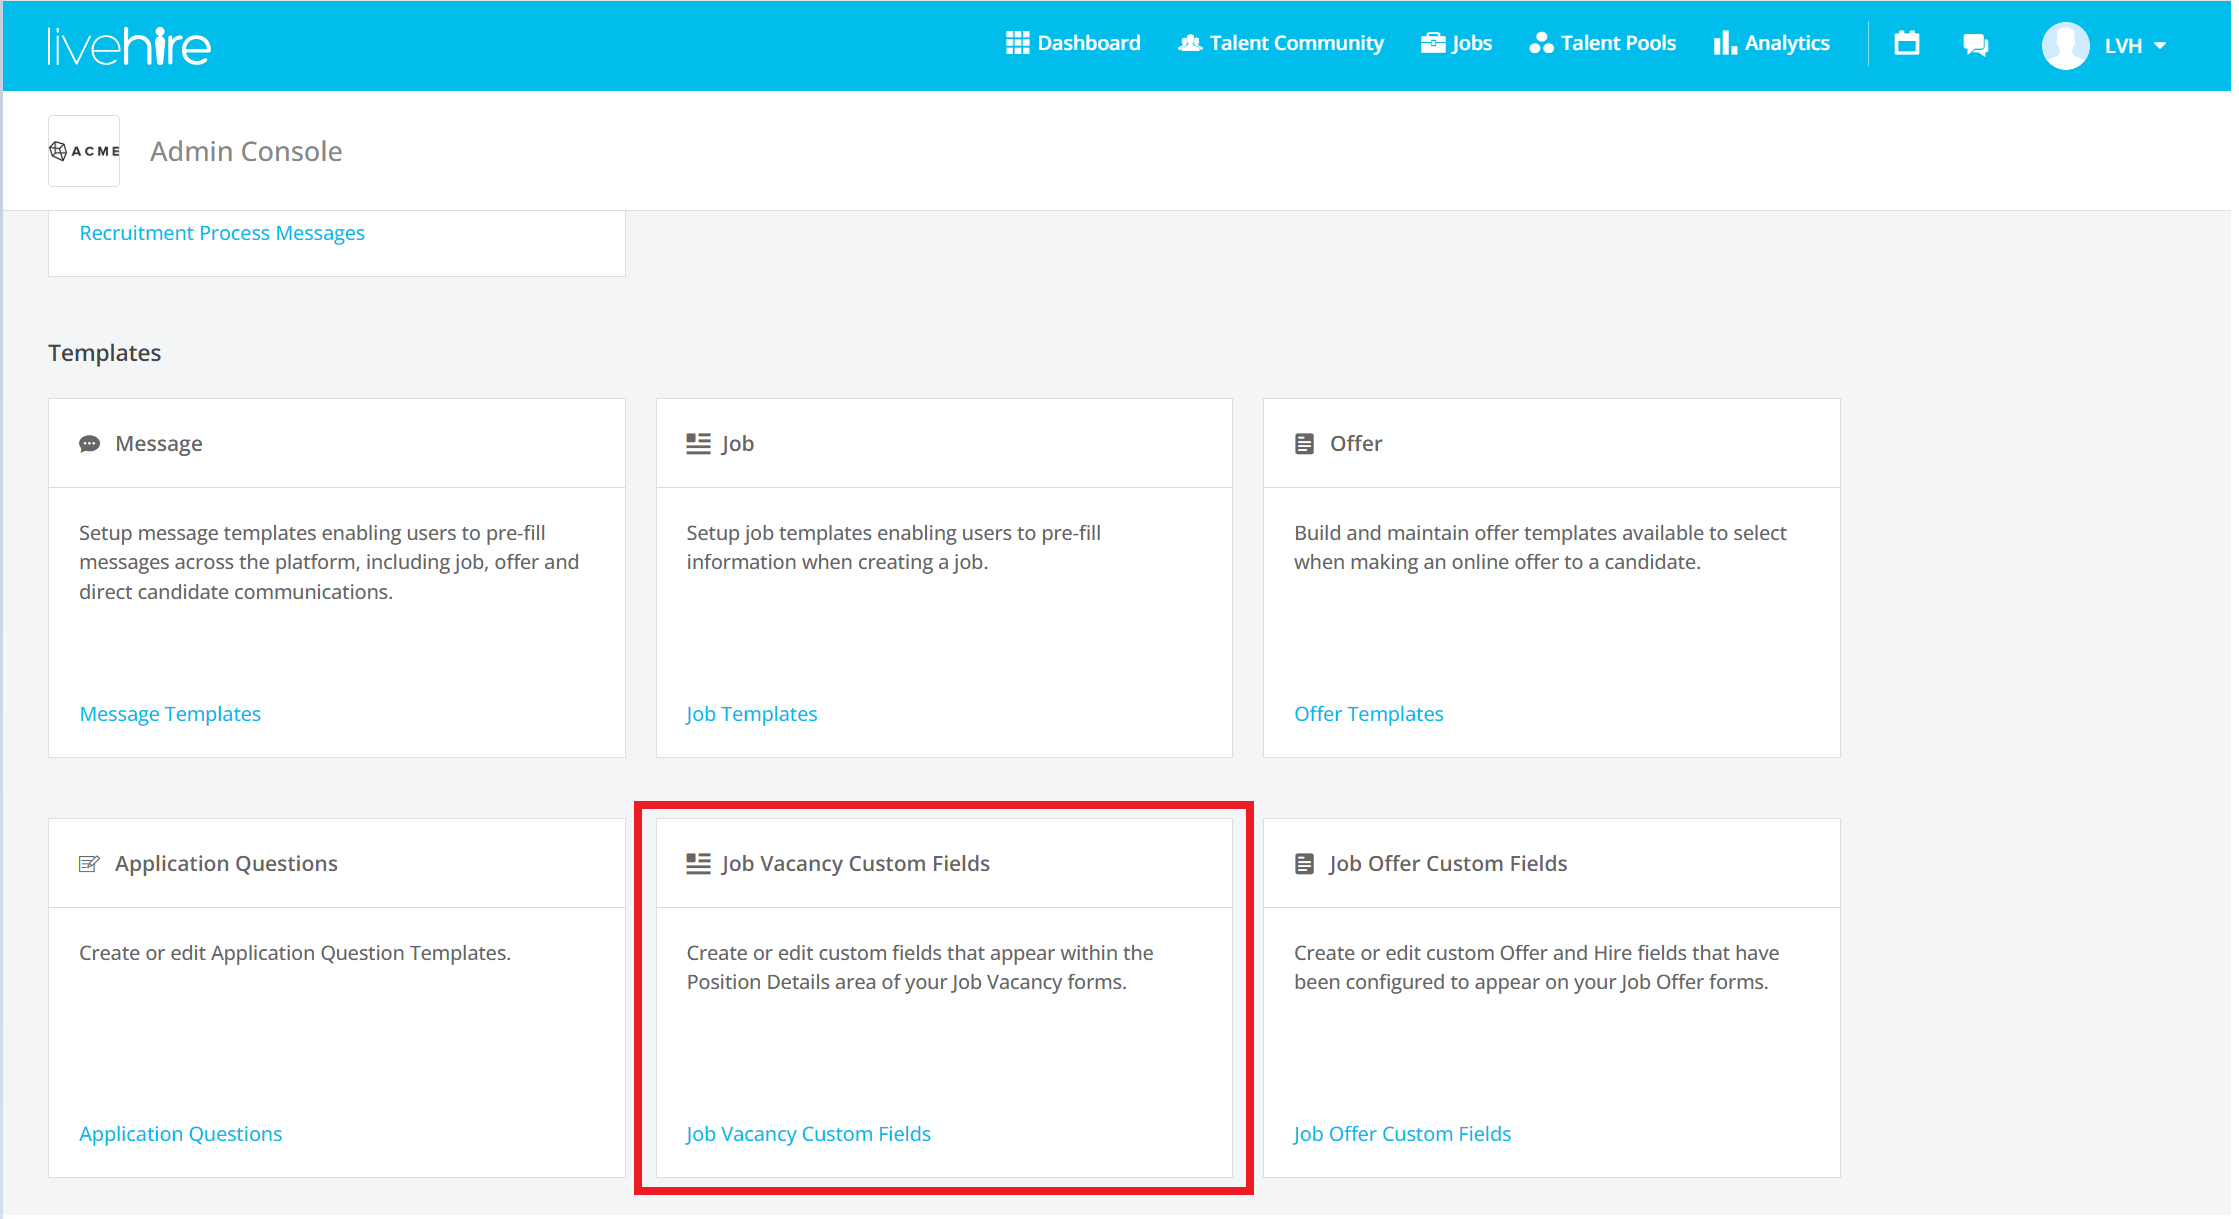Image resolution: width=2239 pixels, height=1219 pixels.
Task: Click the Job Offer Custom Fields icon
Action: pyautogui.click(x=1304, y=864)
